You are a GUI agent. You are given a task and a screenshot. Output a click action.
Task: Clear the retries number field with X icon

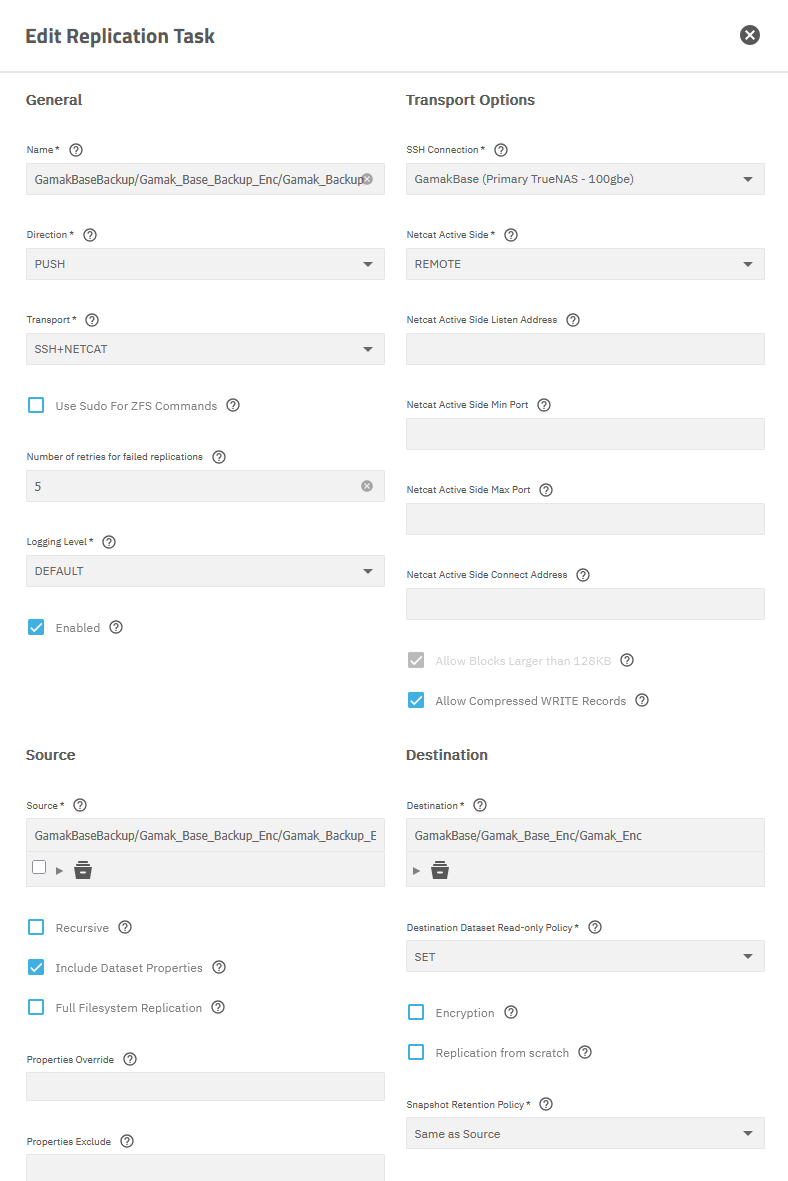[367, 487]
